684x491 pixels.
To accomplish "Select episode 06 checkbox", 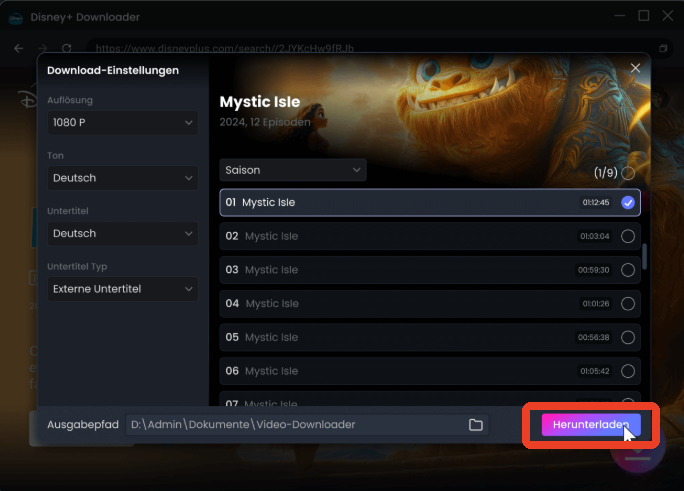I will pos(628,371).
